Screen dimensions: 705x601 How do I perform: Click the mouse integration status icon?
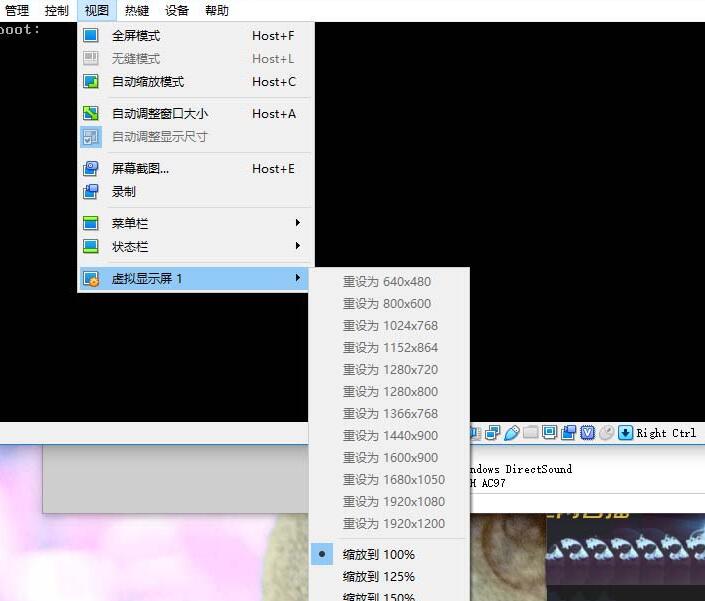[x=607, y=433]
